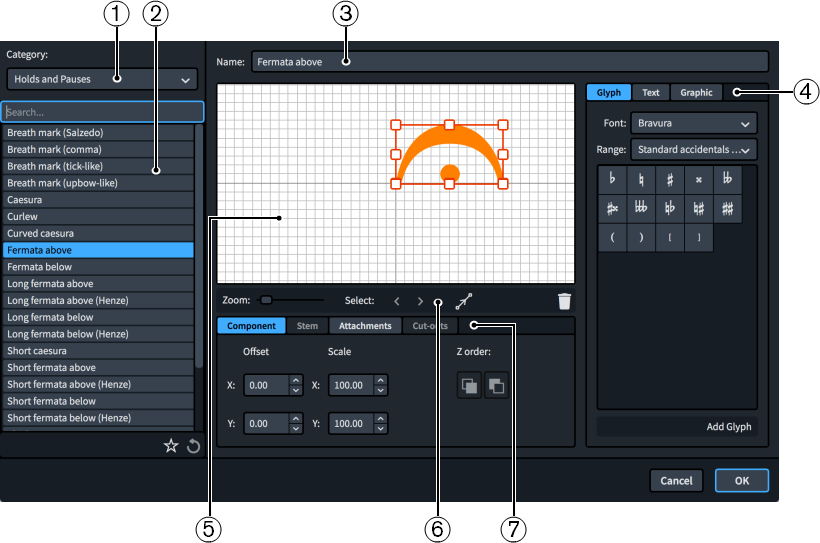Select Long fermata above (Henze)
The height and width of the screenshot is (543, 820).
[x=98, y=300]
